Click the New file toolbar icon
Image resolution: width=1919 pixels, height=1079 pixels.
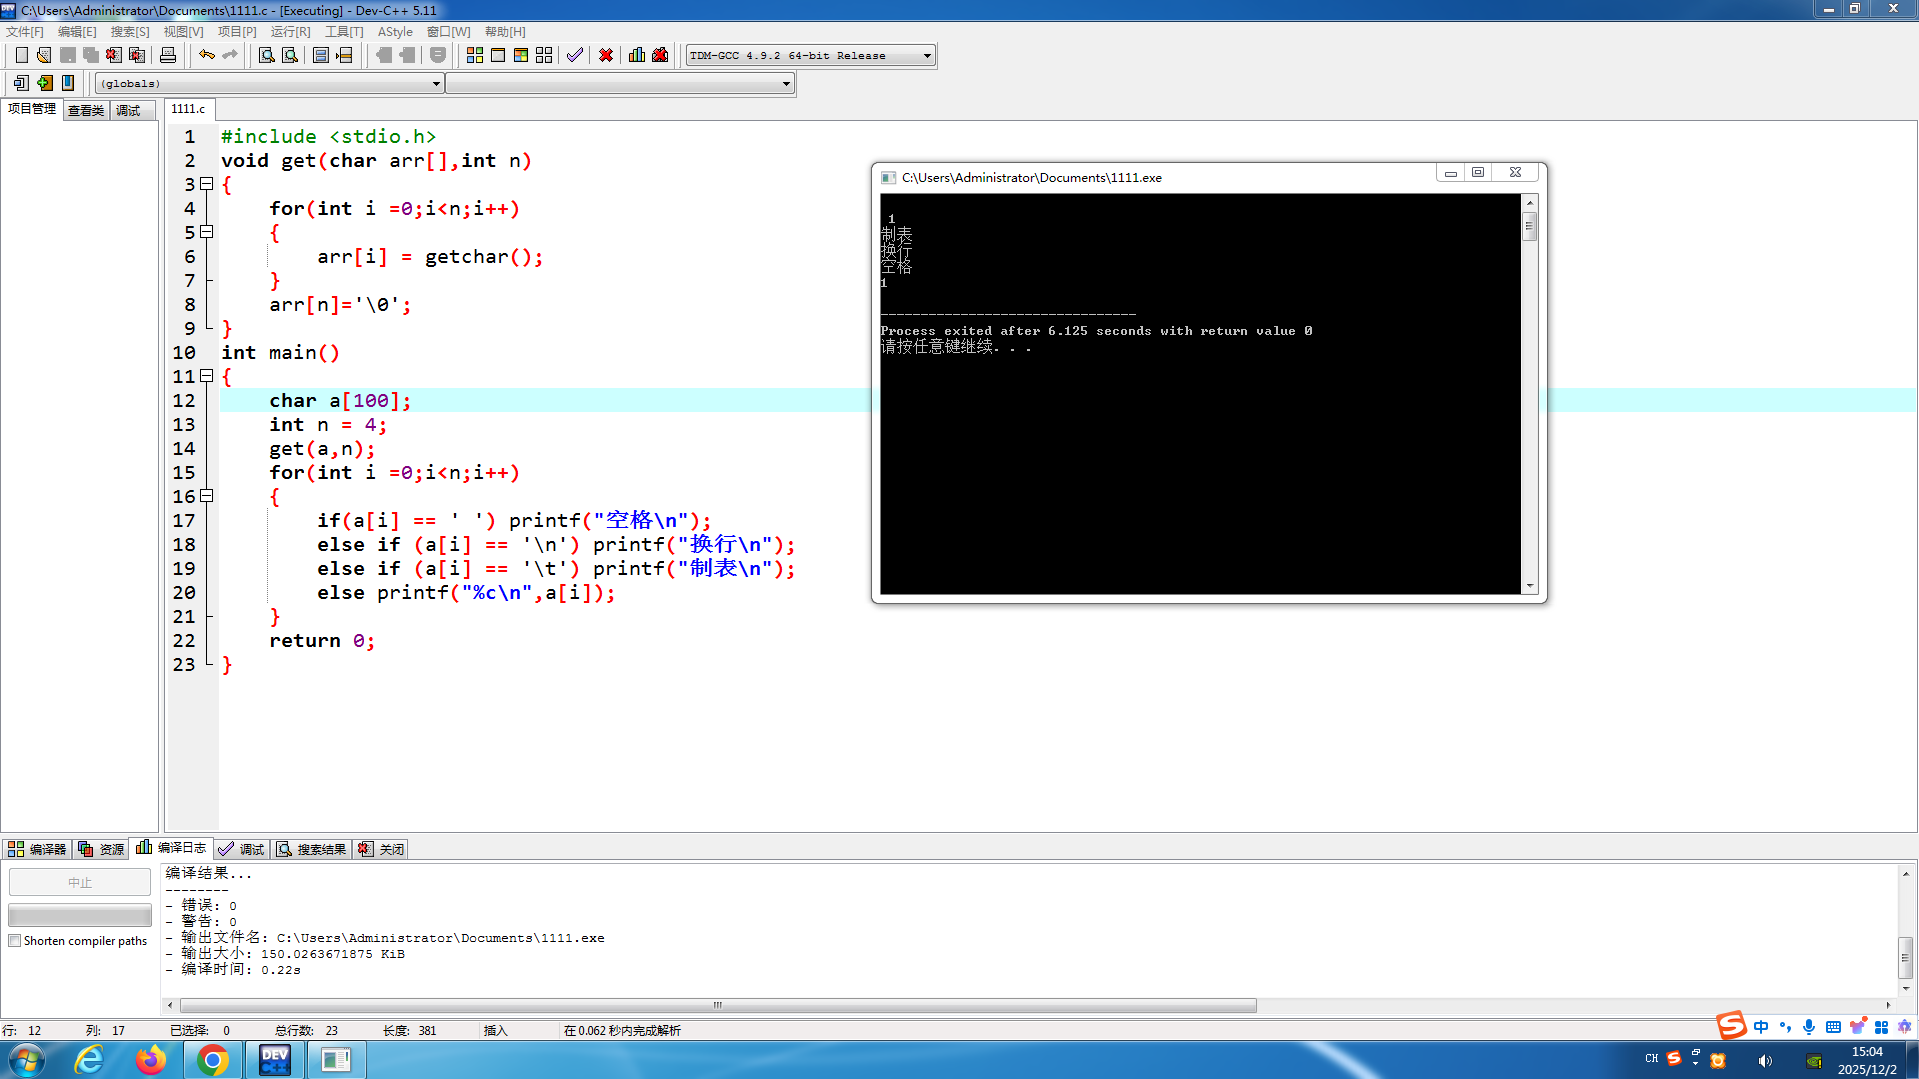21,55
